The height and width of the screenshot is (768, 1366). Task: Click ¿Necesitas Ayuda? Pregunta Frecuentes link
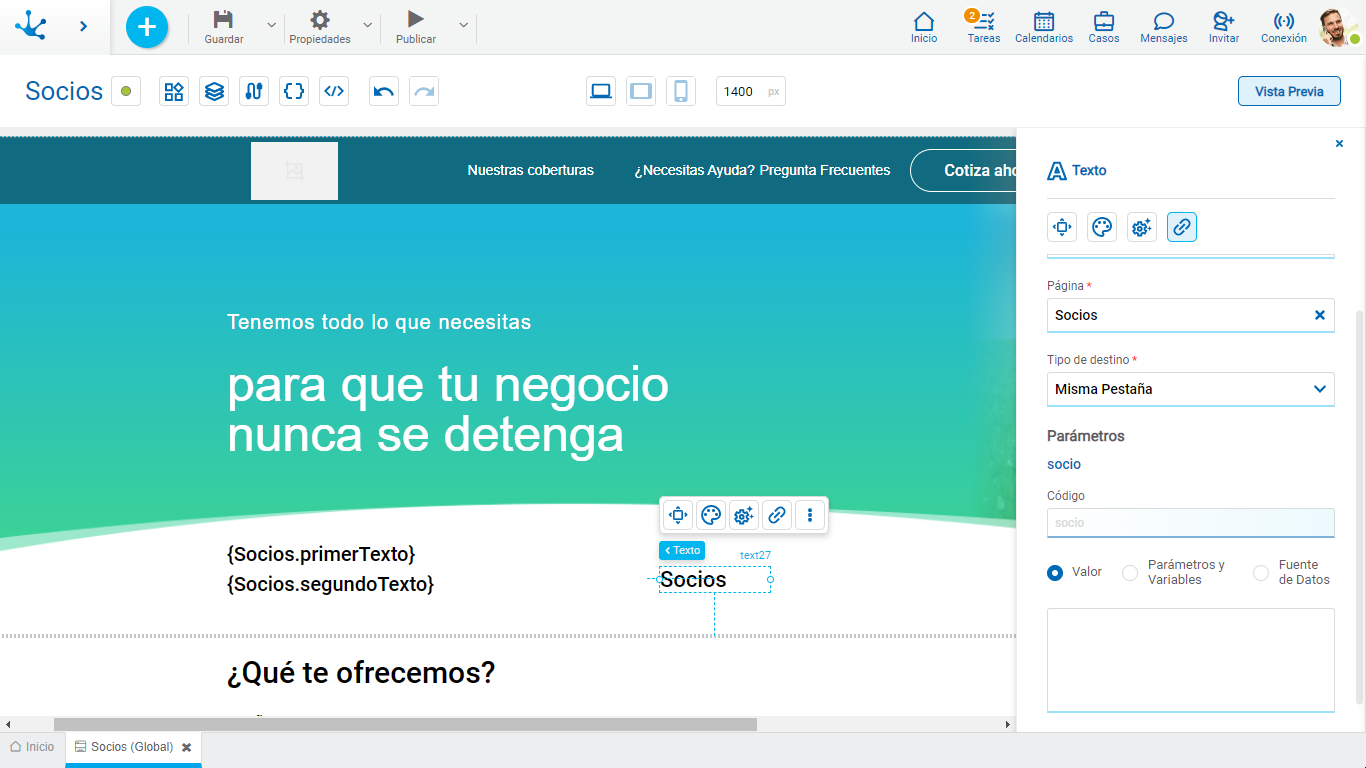[762, 170]
